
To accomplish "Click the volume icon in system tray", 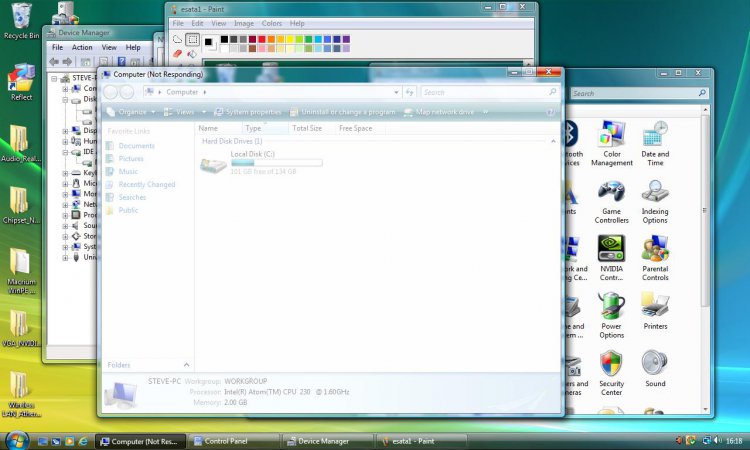I will coord(717,440).
